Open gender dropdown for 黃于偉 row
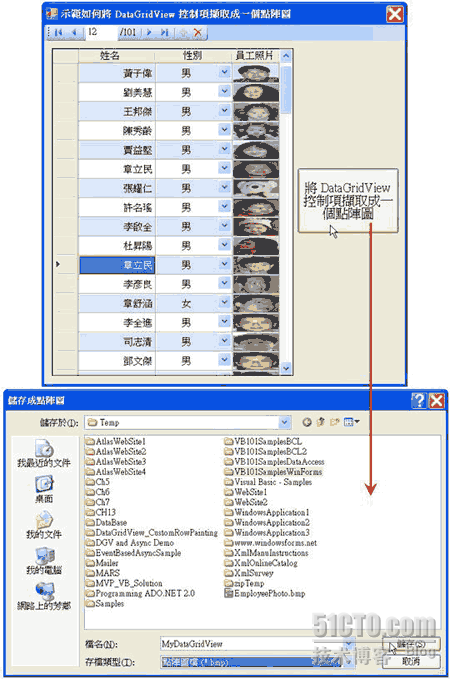This screenshot has height=679, width=450. (224, 72)
